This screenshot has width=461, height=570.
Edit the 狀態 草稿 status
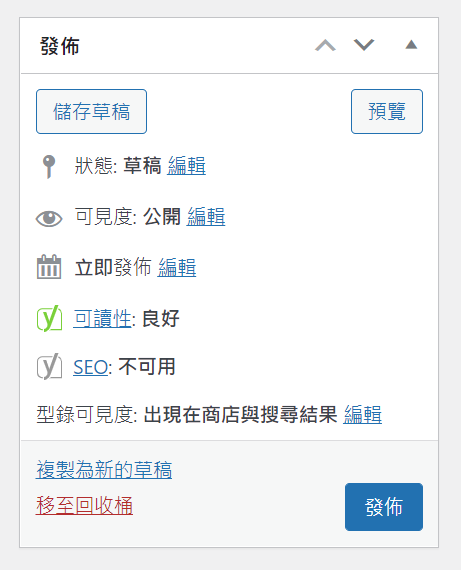[187, 166]
